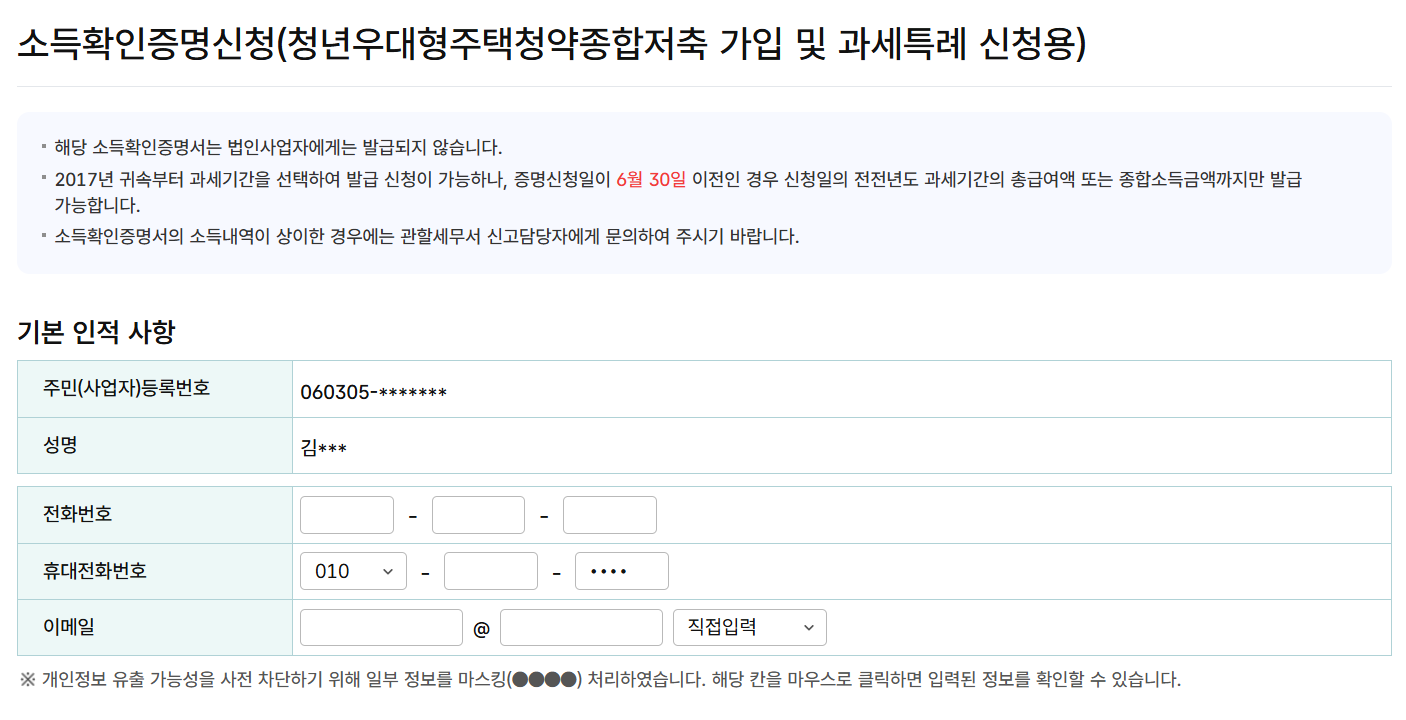The height and width of the screenshot is (720, 1406).
Task: Open the mobile phone prefix dropdown showing 010
Action: click(x=352, y=570)
